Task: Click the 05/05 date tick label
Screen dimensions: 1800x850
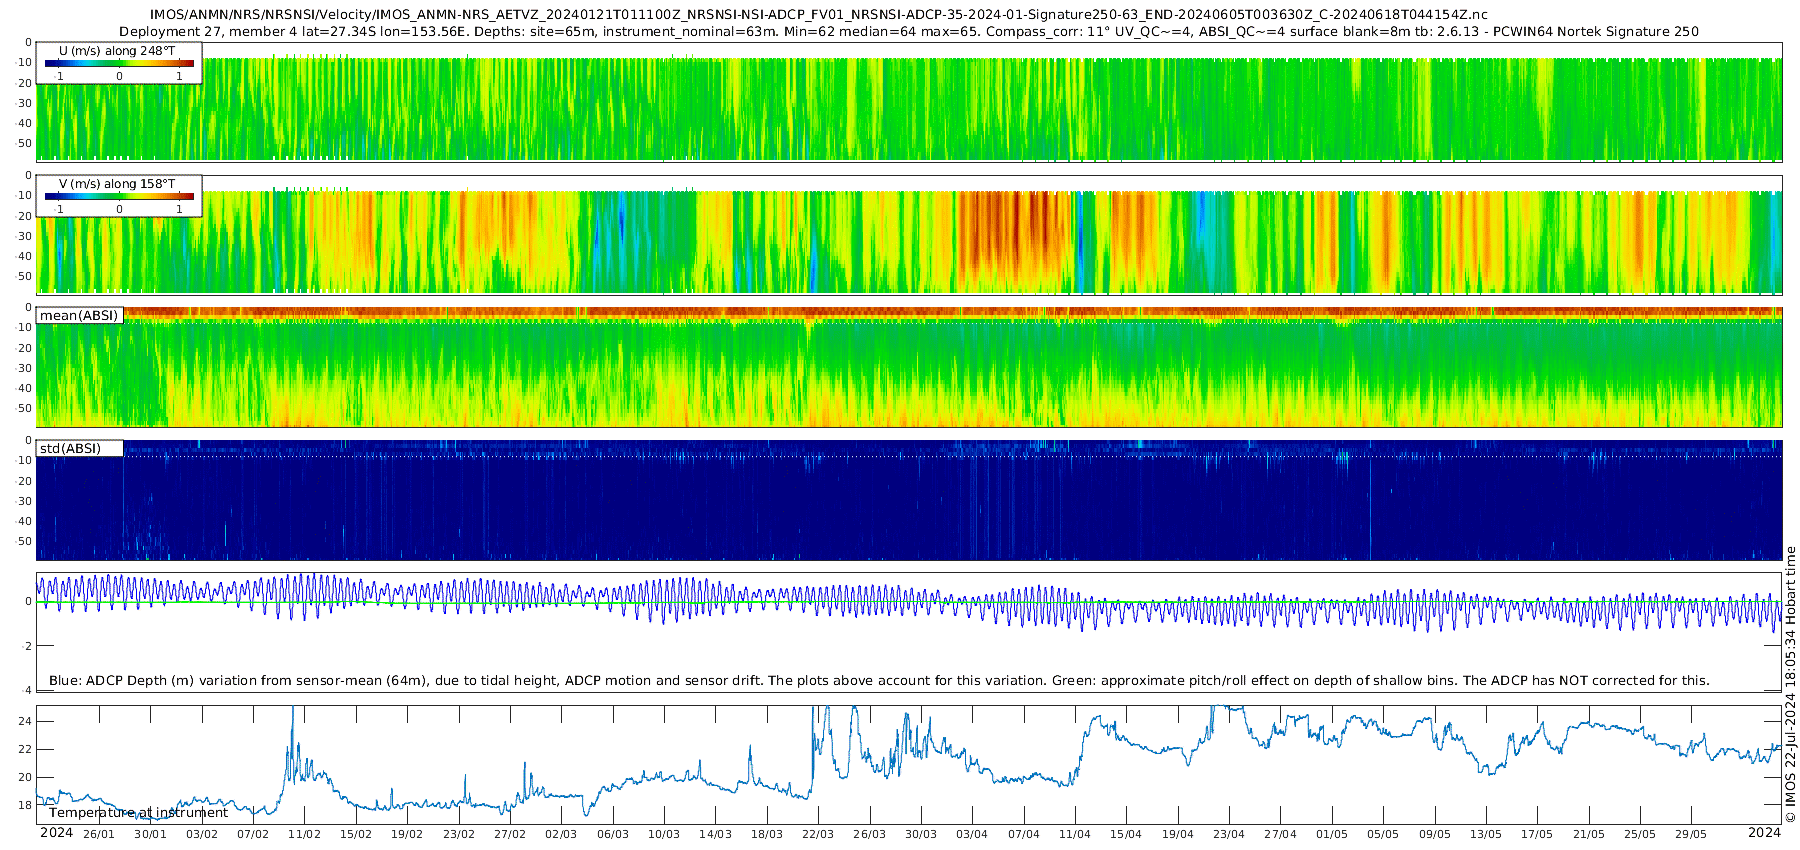Action: [1383, 834]
